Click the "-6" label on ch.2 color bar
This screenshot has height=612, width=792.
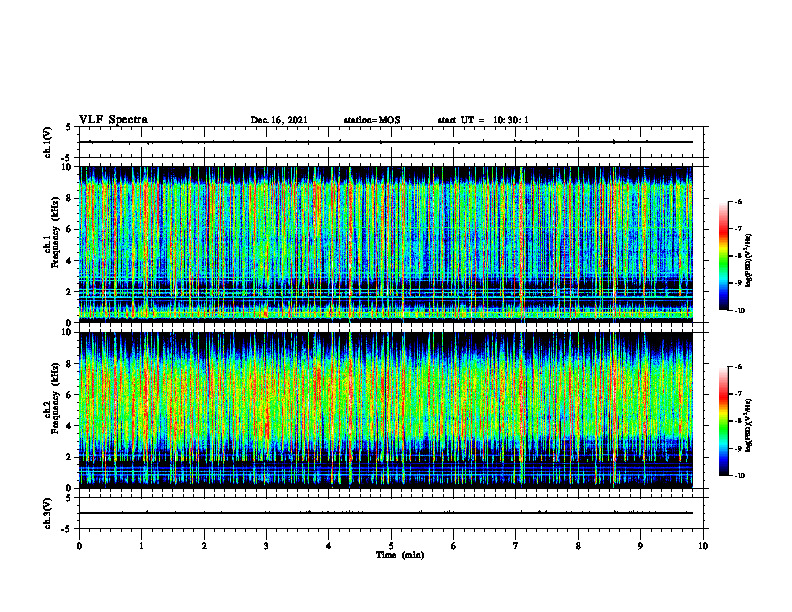(738, 367)
